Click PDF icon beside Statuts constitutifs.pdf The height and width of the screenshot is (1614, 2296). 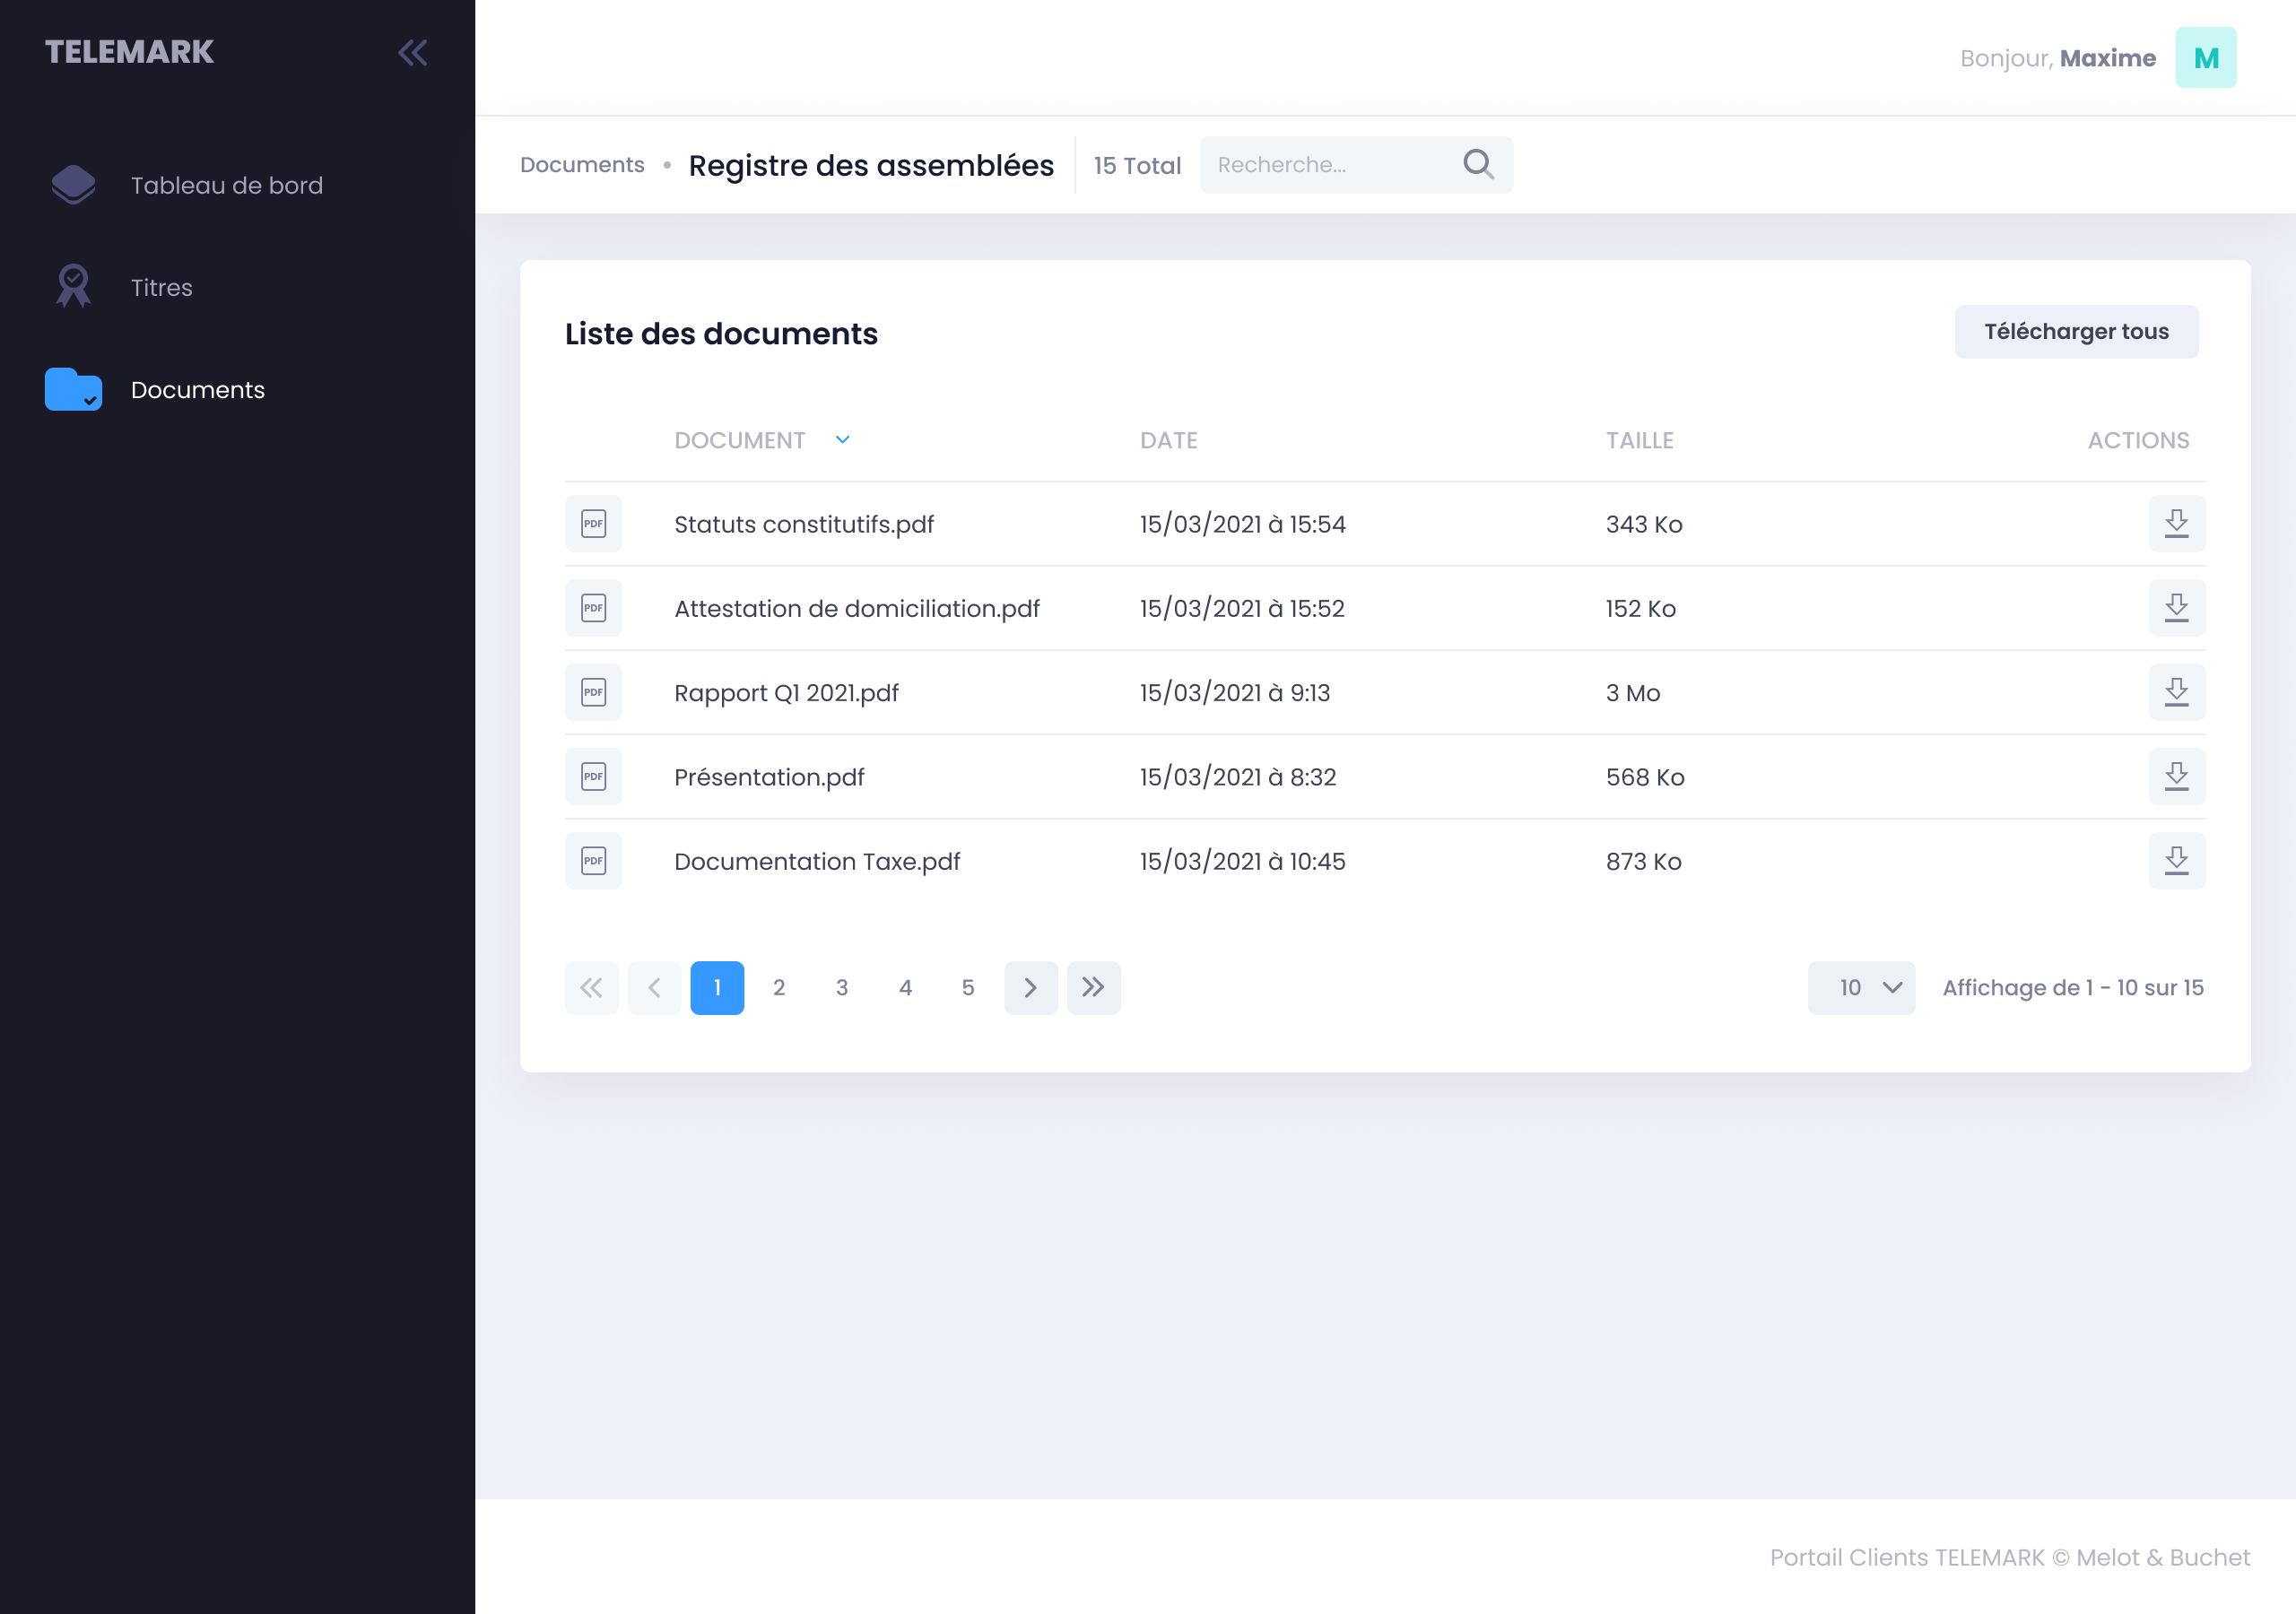[x=593, y=524]
